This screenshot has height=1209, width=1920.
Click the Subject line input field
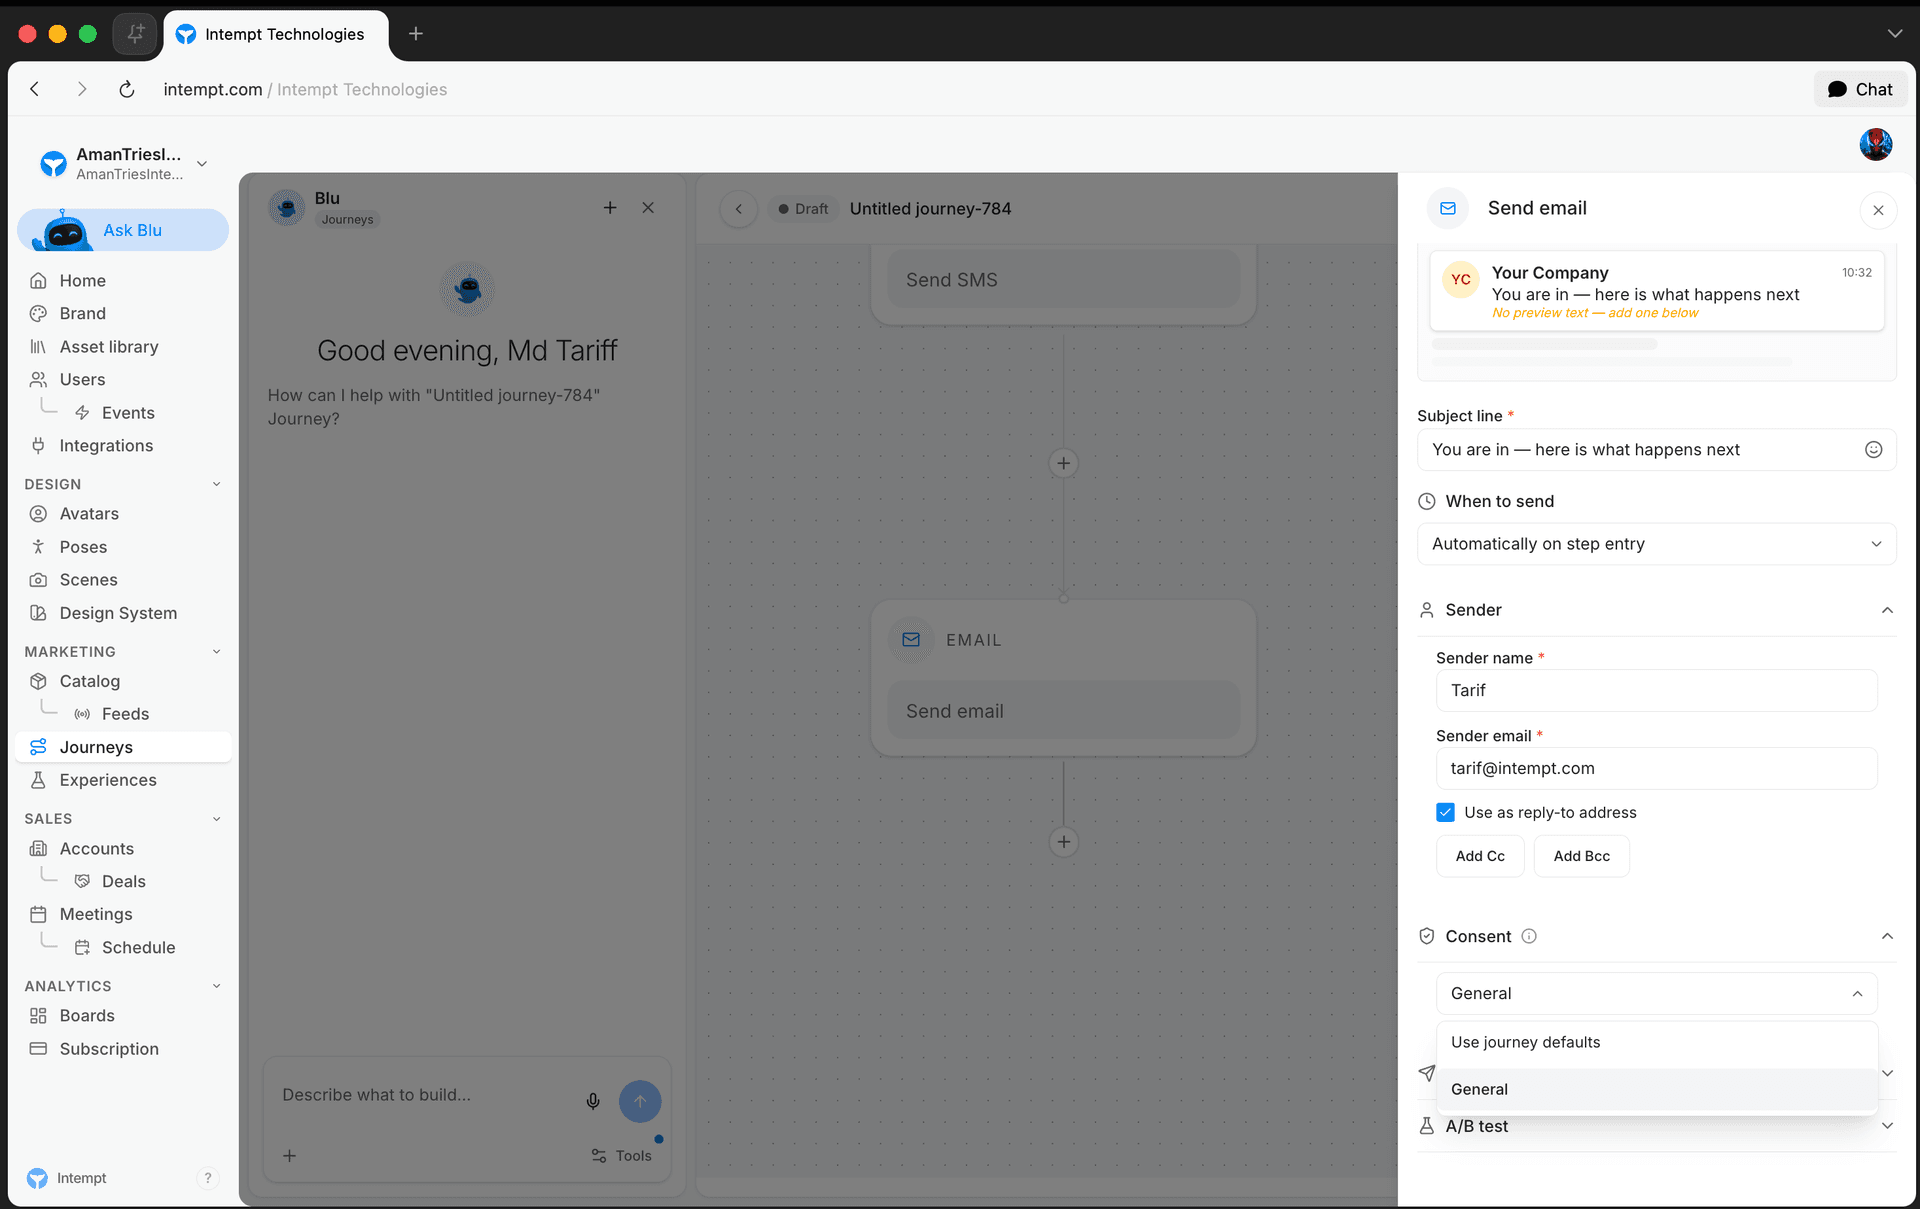(1640, 450)
